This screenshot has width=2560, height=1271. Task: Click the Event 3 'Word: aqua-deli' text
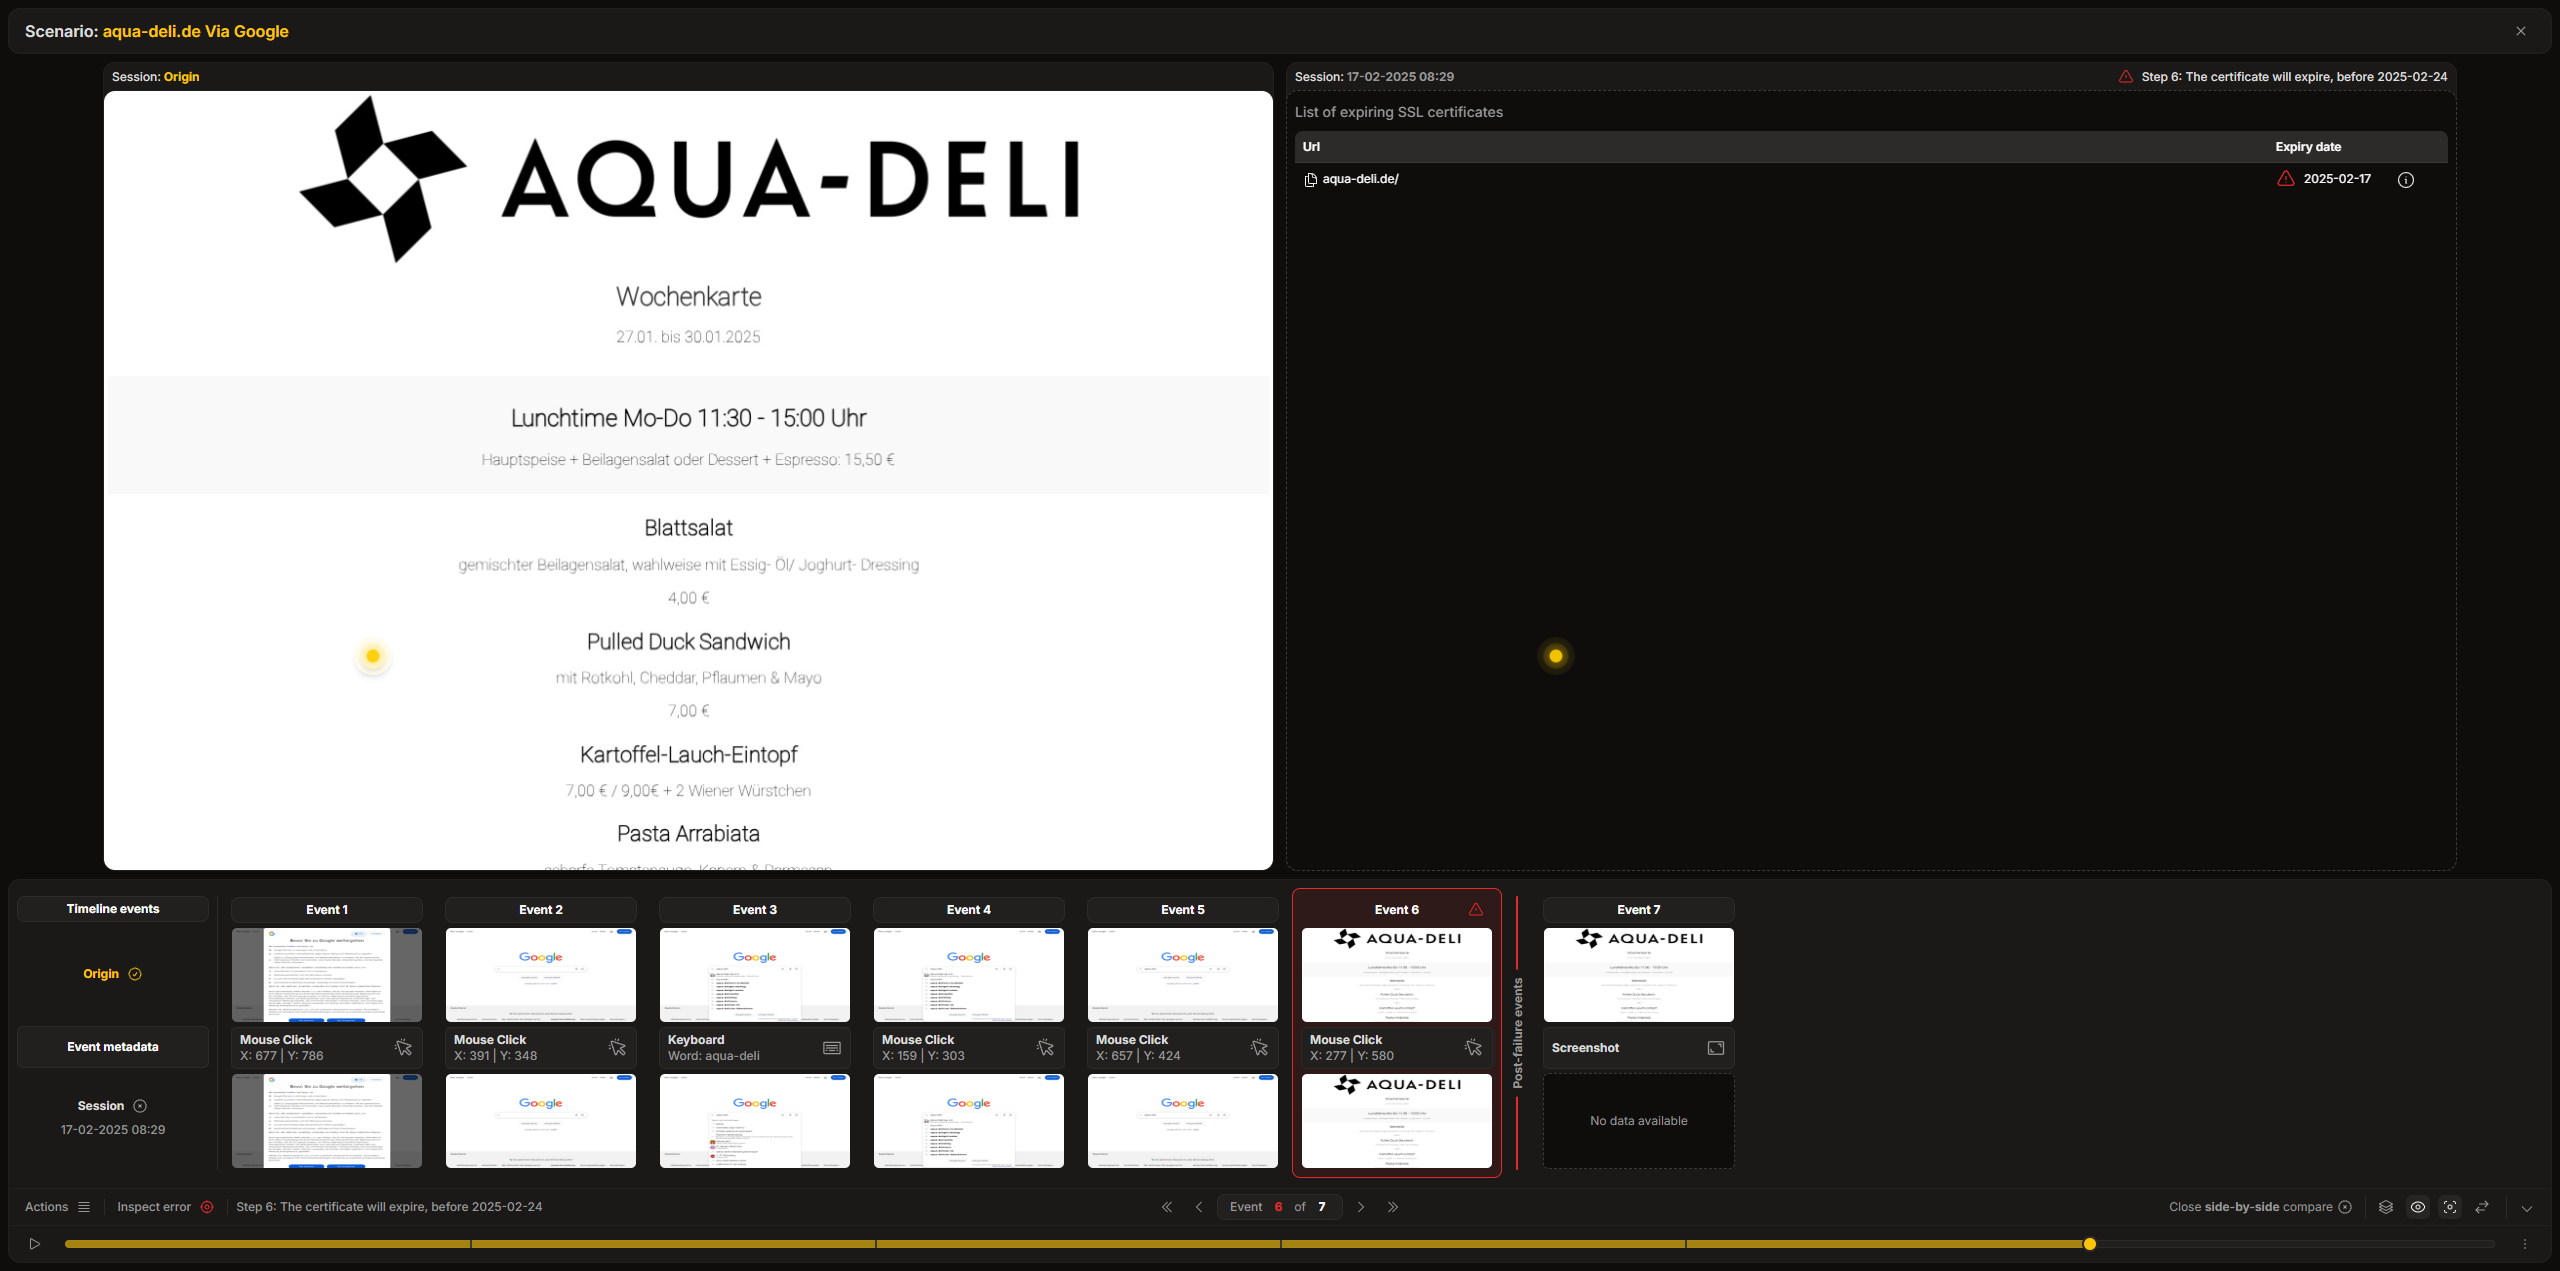click(x=714, y=1056)
